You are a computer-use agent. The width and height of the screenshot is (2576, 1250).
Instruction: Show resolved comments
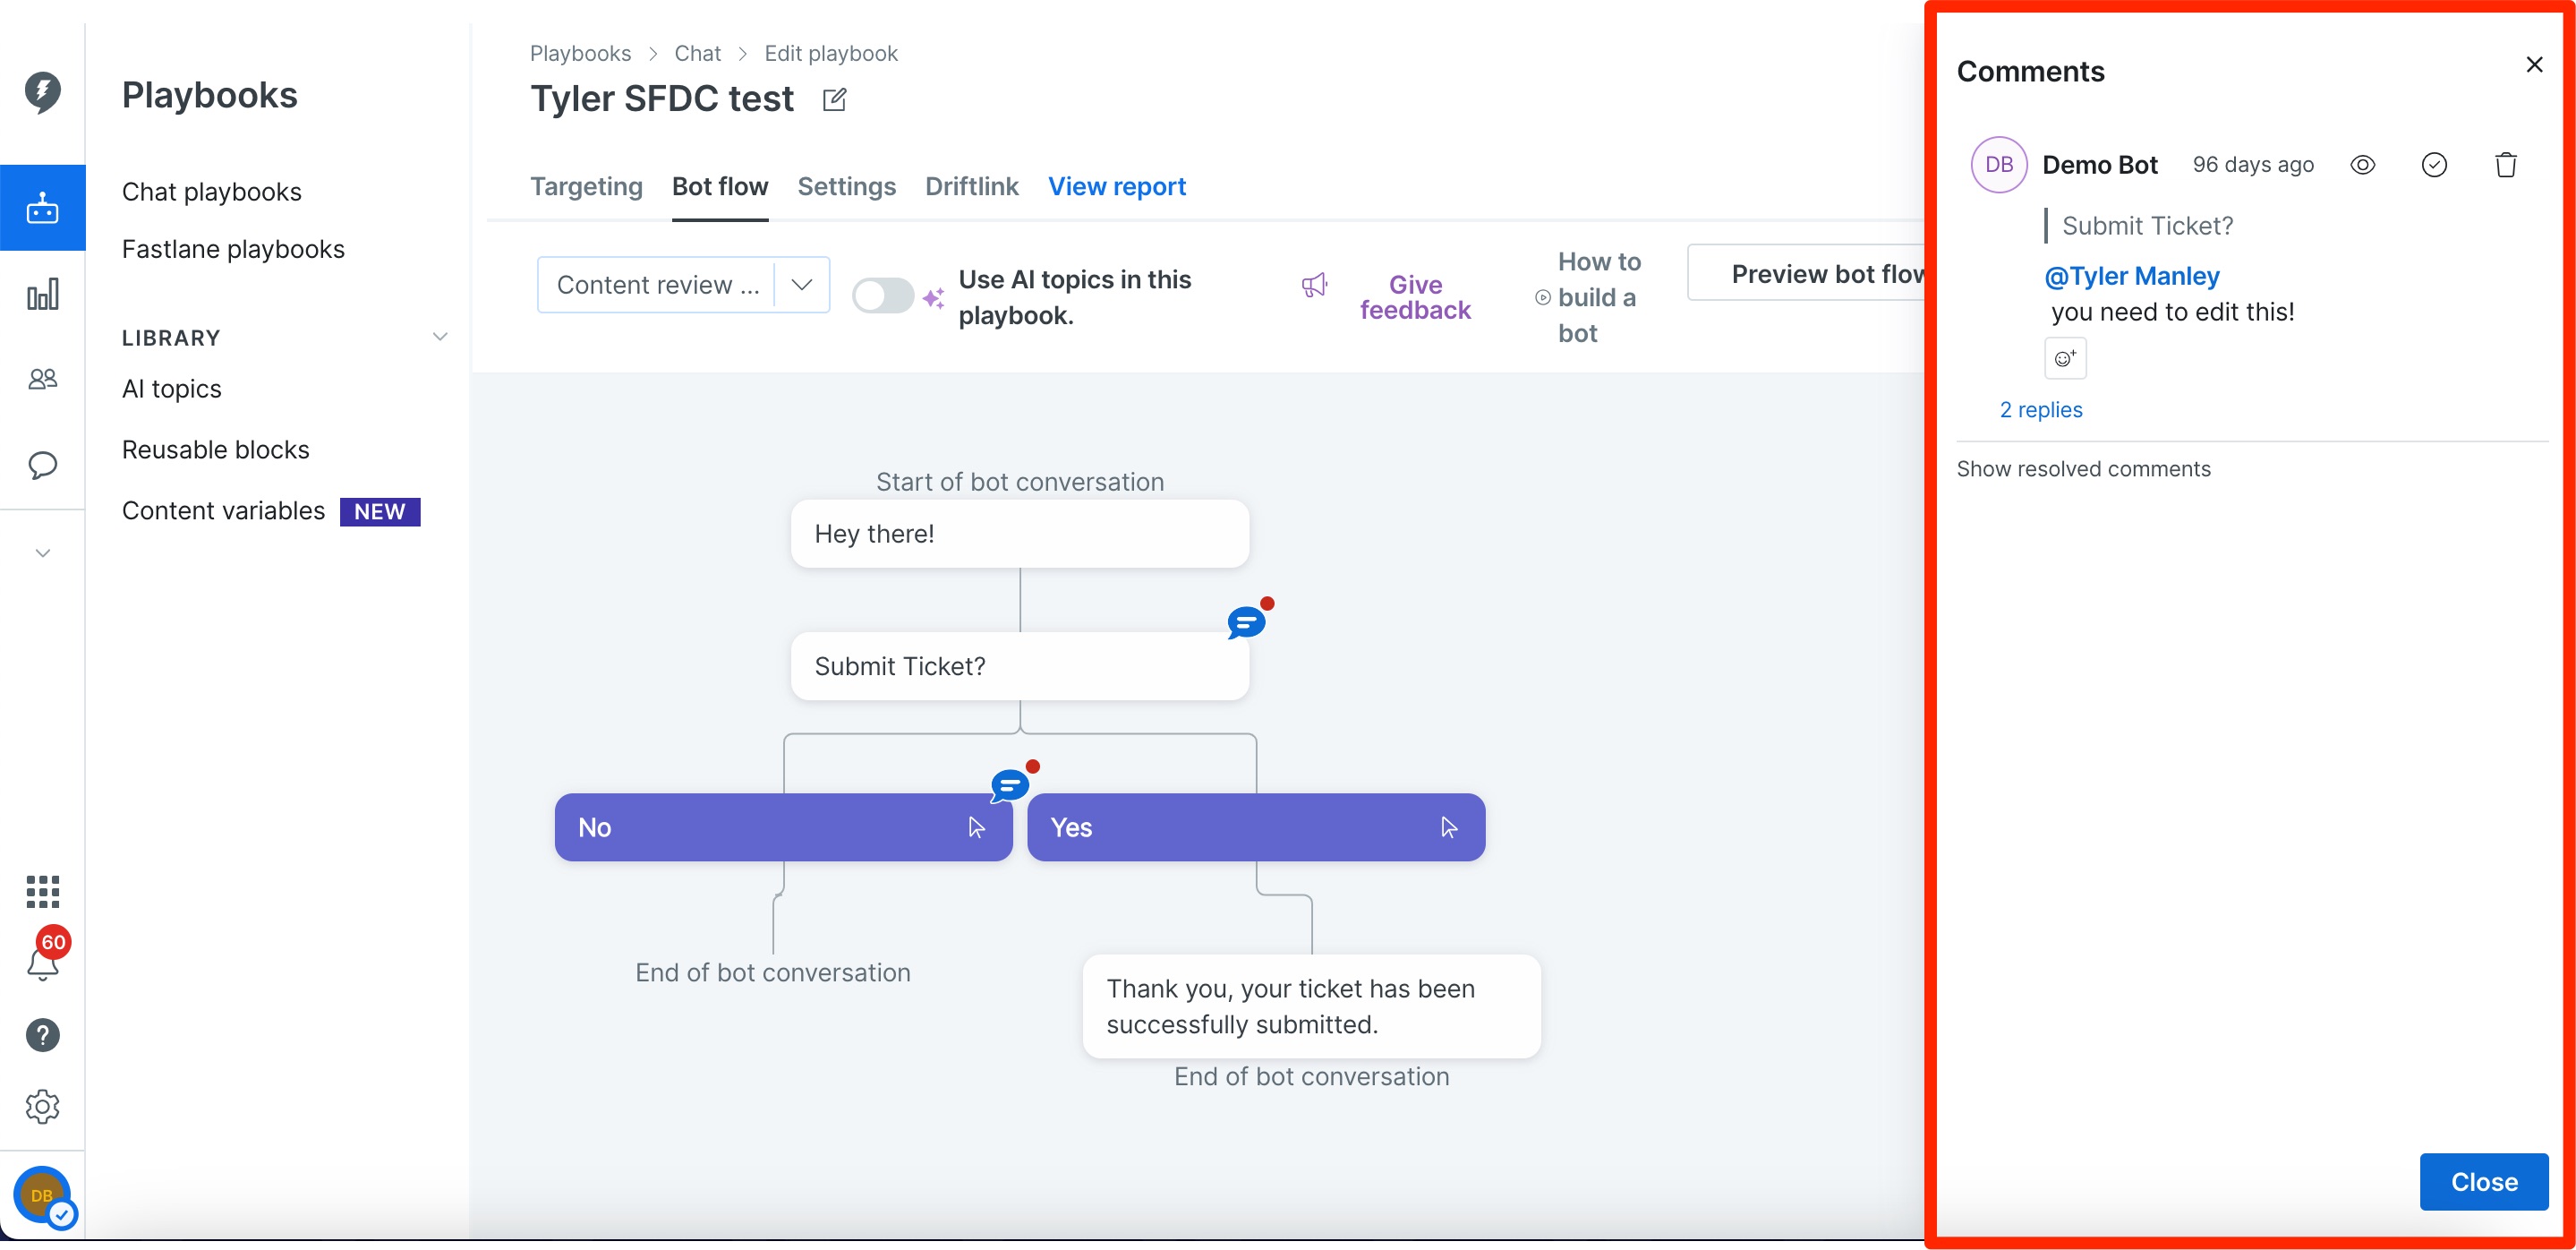coord(2083,469)
